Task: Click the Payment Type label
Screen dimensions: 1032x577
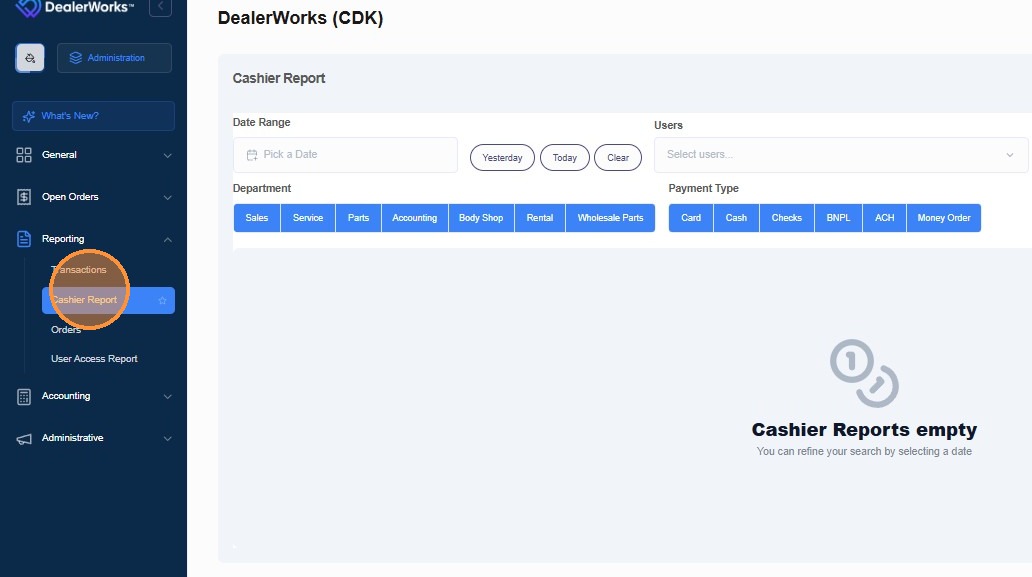Action: tap(704, 188)
